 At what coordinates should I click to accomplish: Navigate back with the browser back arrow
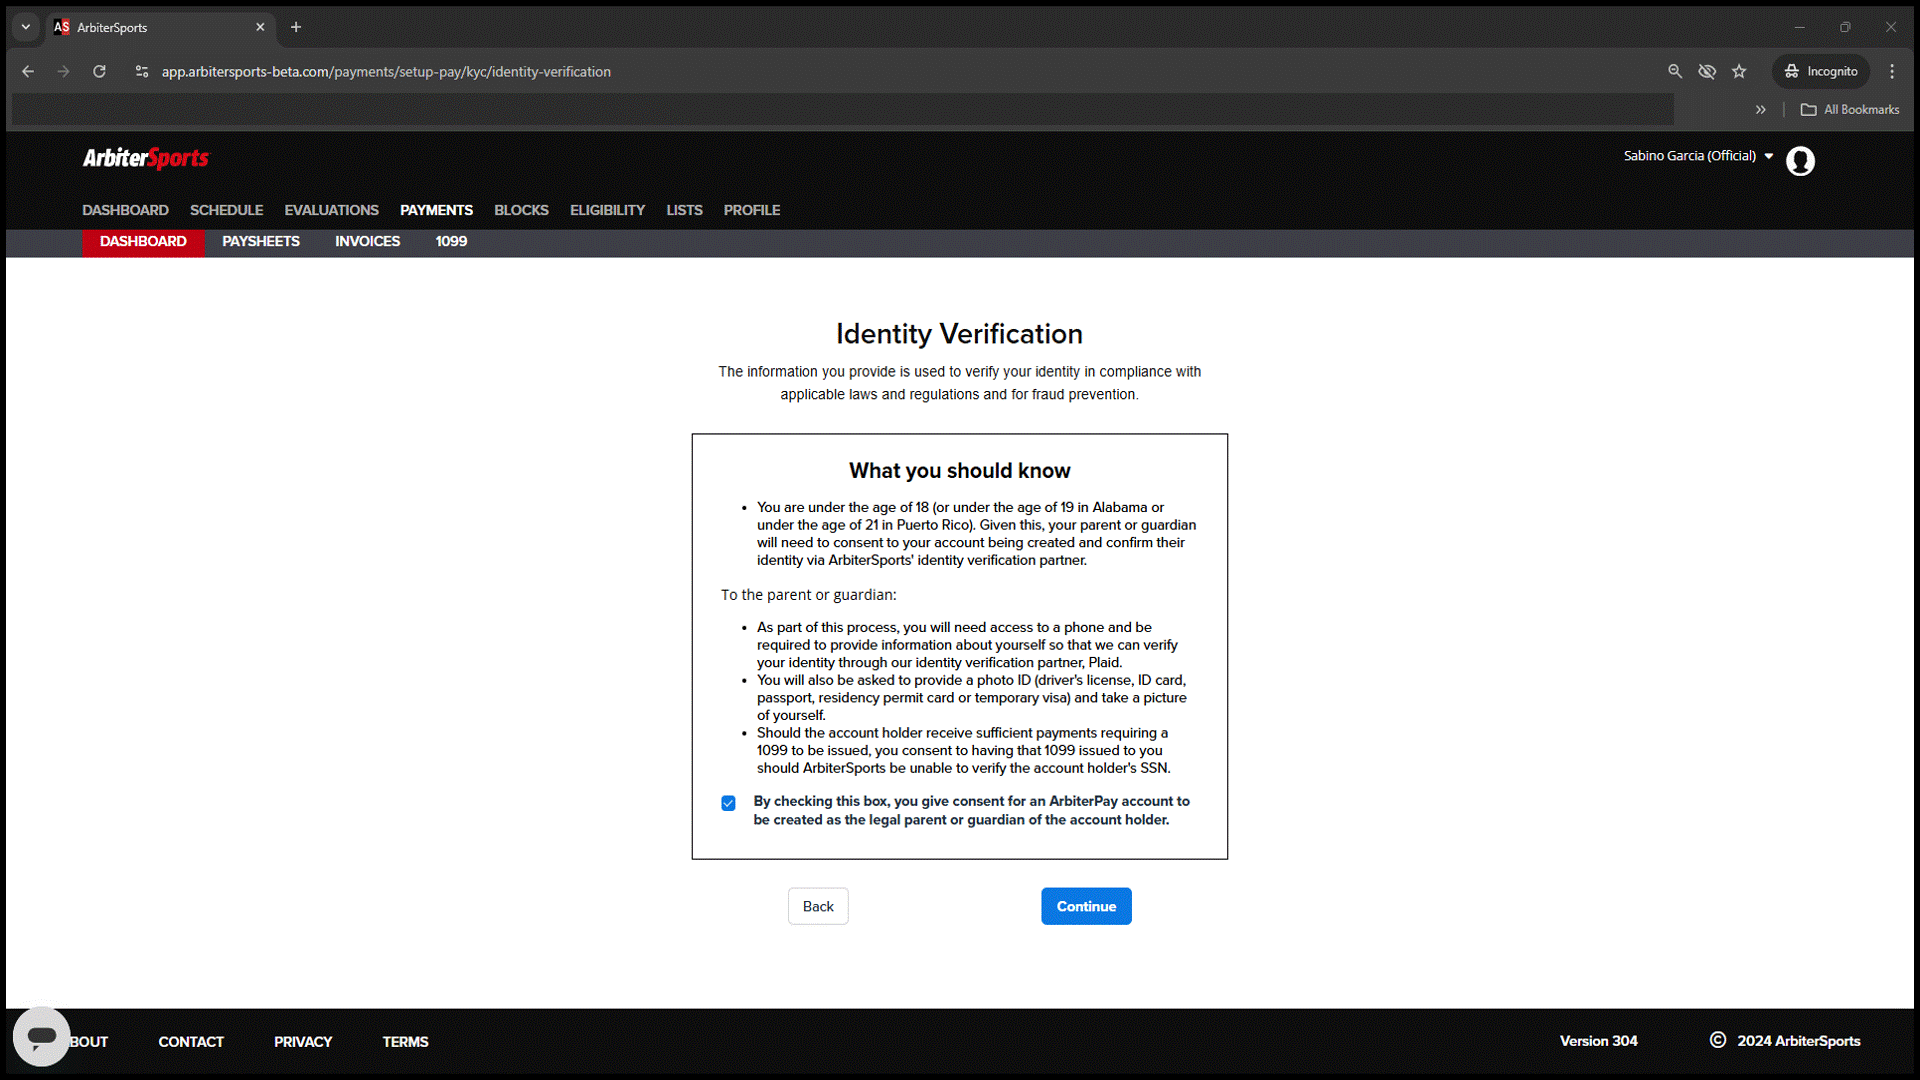[27, 71]
